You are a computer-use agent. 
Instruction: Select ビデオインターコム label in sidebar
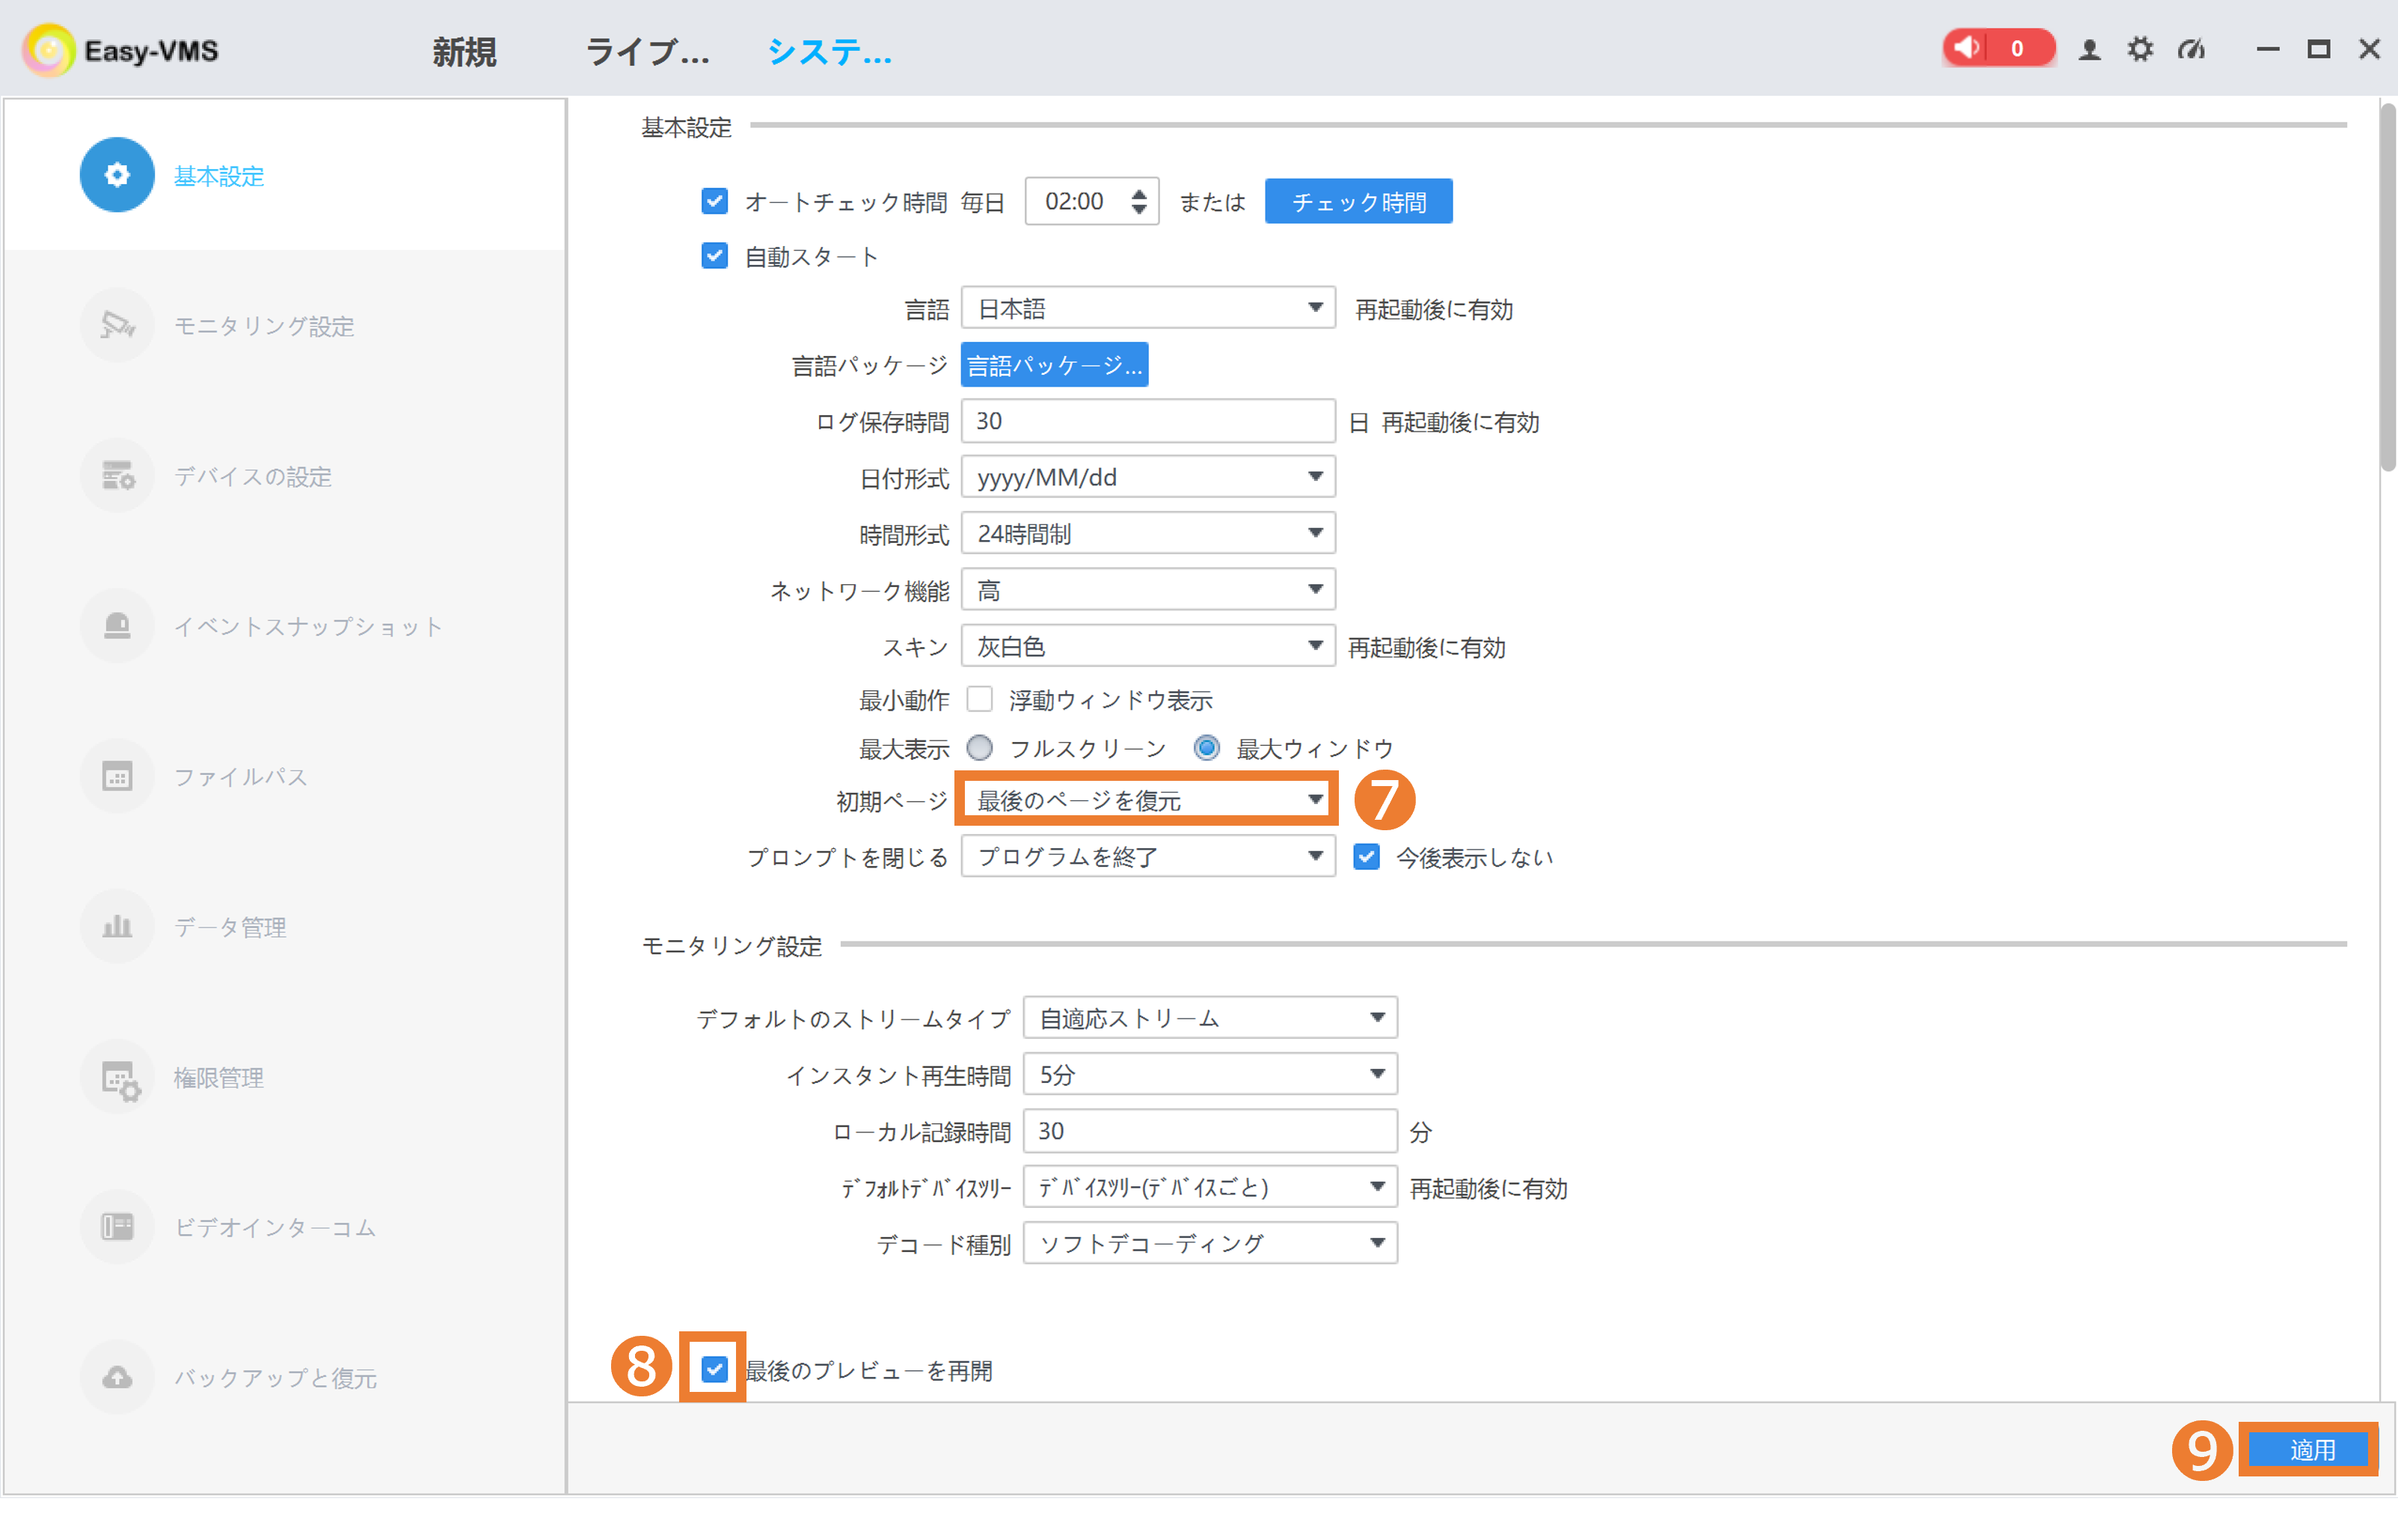(x=275, y=1228)
